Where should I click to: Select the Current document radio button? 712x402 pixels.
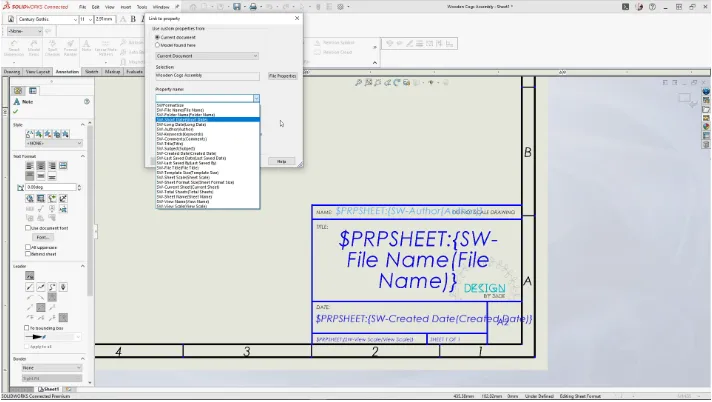[x=158, y=37]
